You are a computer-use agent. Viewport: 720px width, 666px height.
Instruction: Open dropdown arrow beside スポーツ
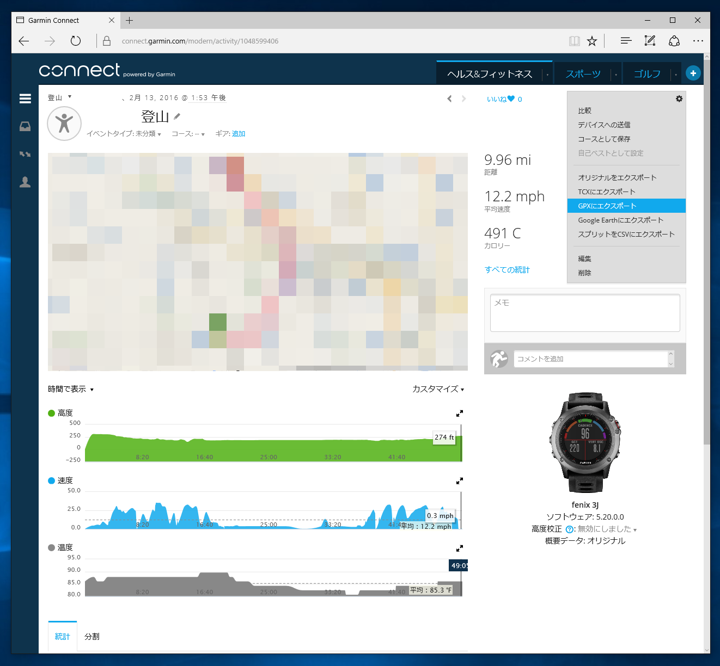(x=616, y=74)
